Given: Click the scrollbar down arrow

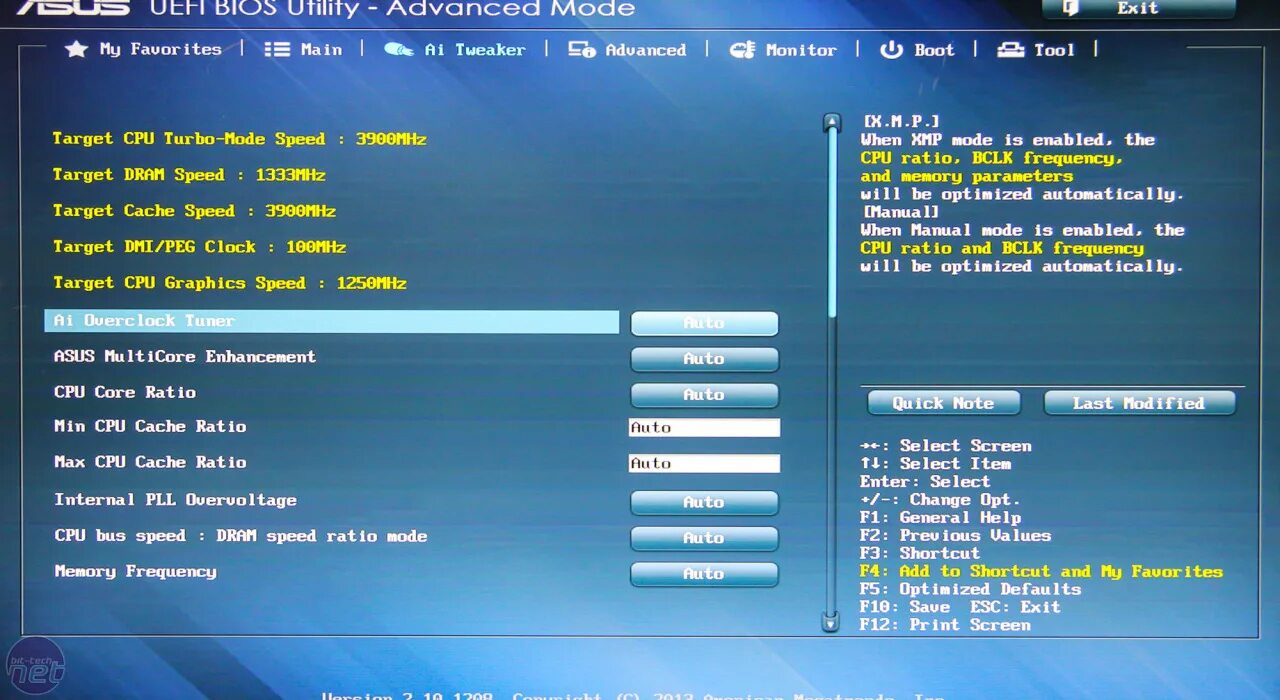Looking at the screenshot, I should click(x=831, y=621).
